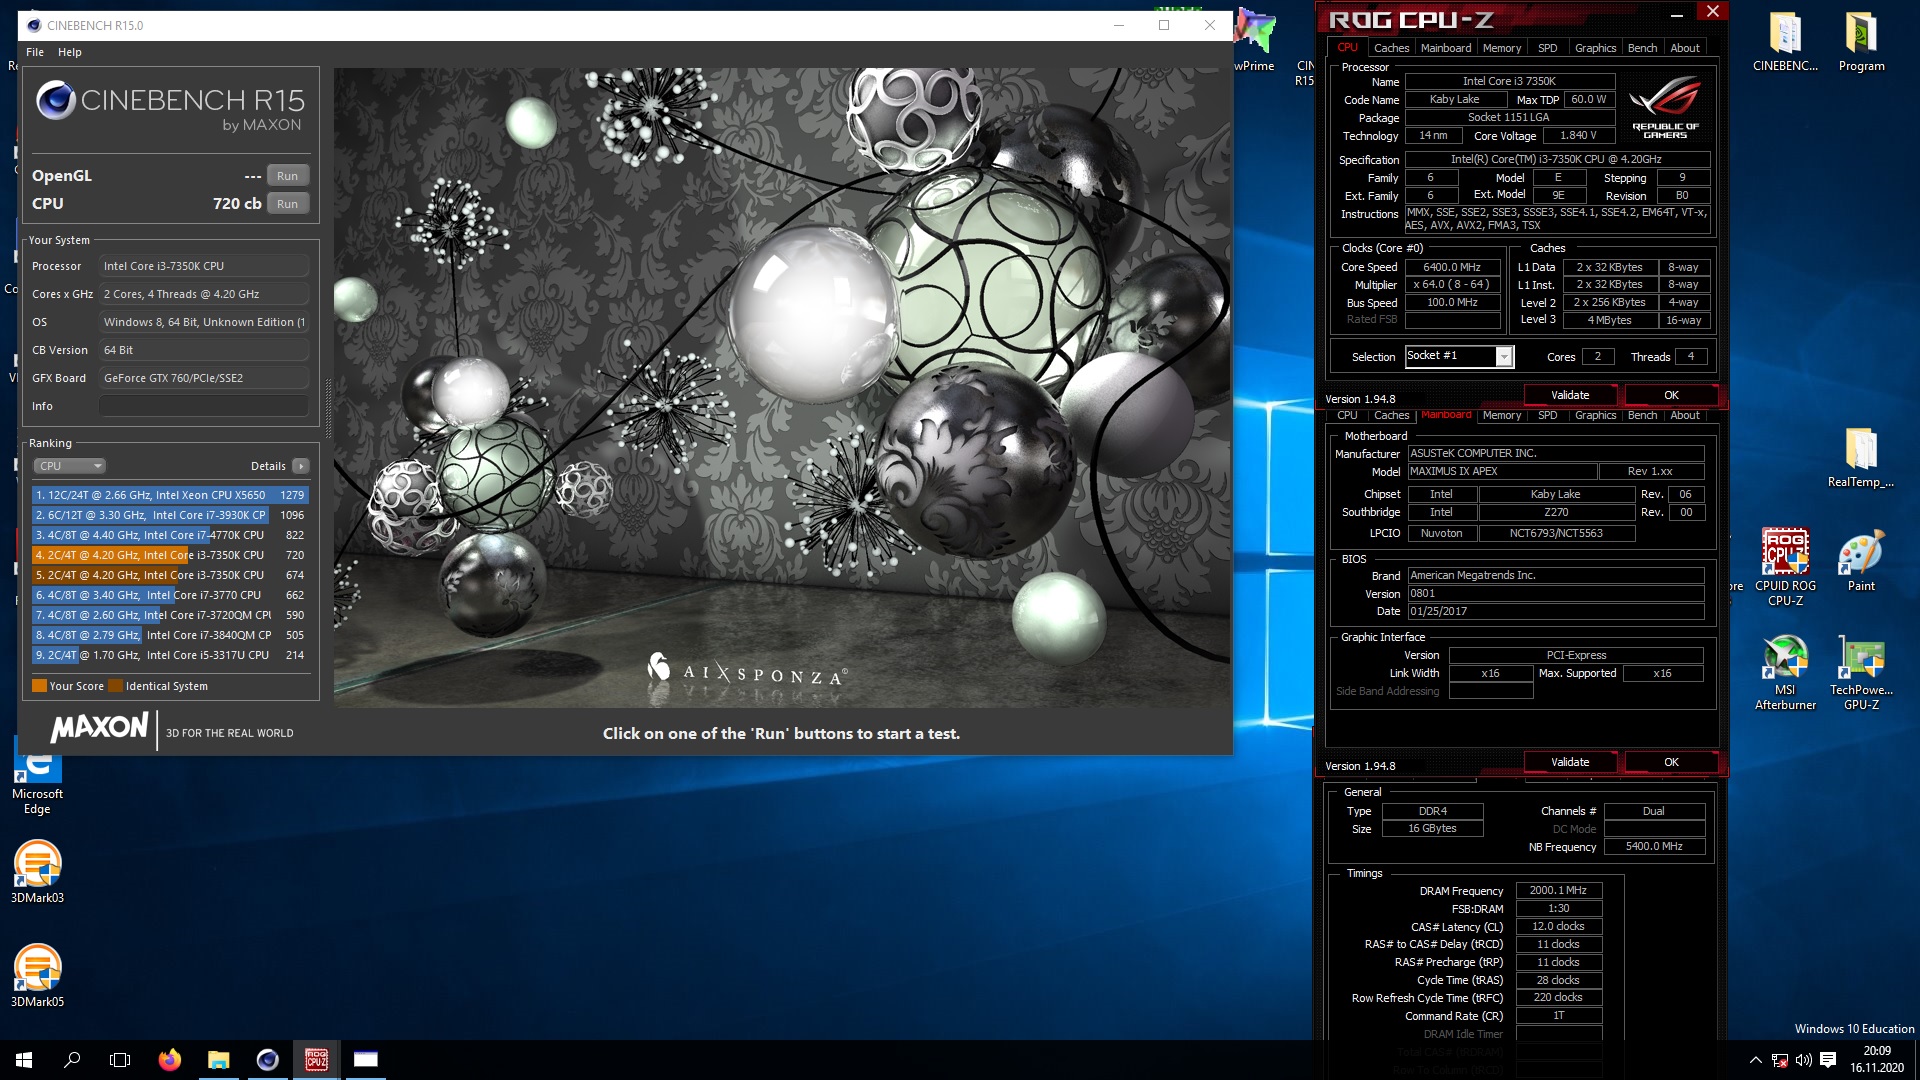Click the rendered AIXSPONZA scene image

click(x=782, y=388)
